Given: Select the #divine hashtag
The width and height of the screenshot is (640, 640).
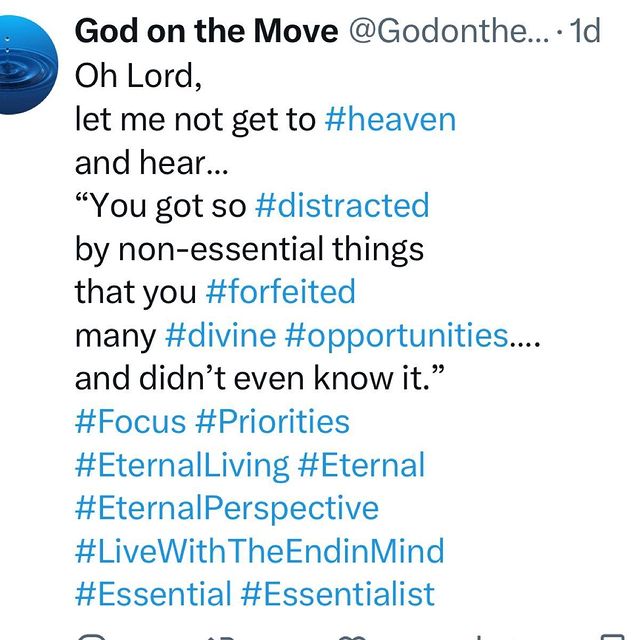Looking at the screenshot, I should coord(221,336).
